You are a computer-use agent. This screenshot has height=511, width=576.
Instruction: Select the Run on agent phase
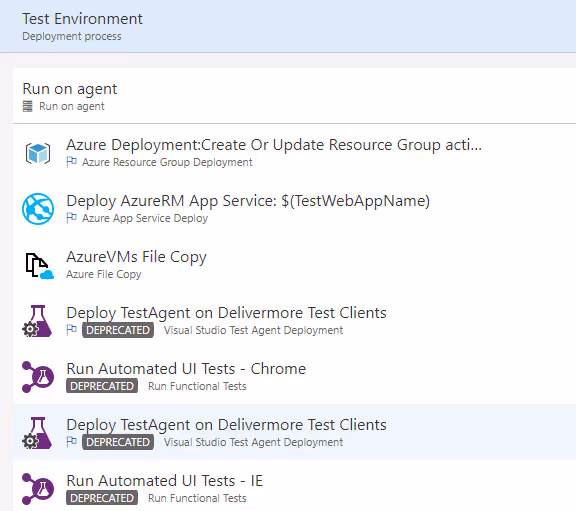[294, 96]
